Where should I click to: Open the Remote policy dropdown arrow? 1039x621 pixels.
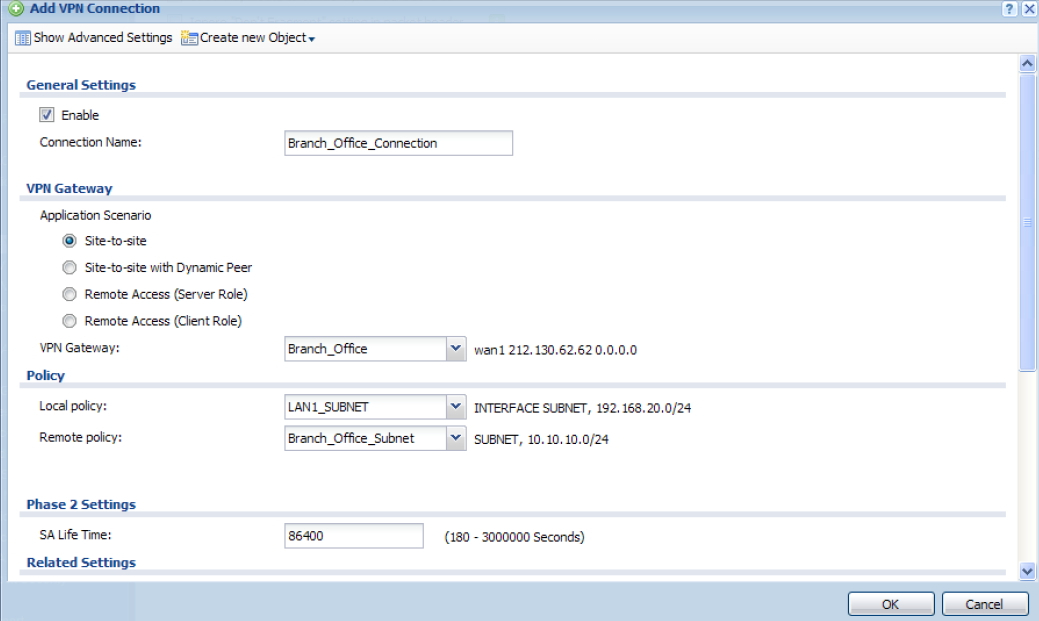click(x=455, y=438)
